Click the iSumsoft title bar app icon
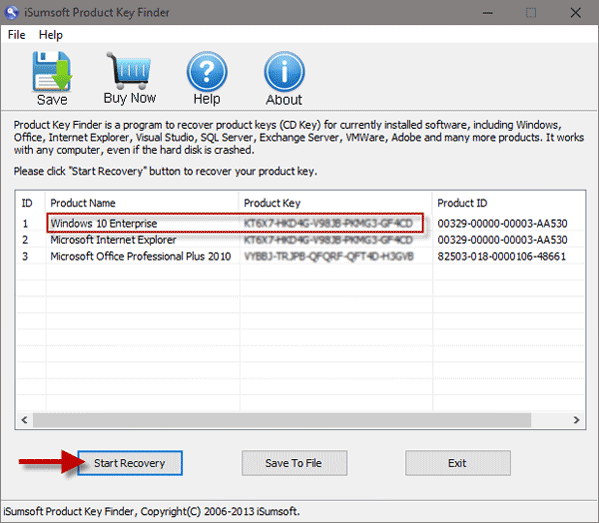Viewport: 599px width, 523px height. click(x=12, y=12)
